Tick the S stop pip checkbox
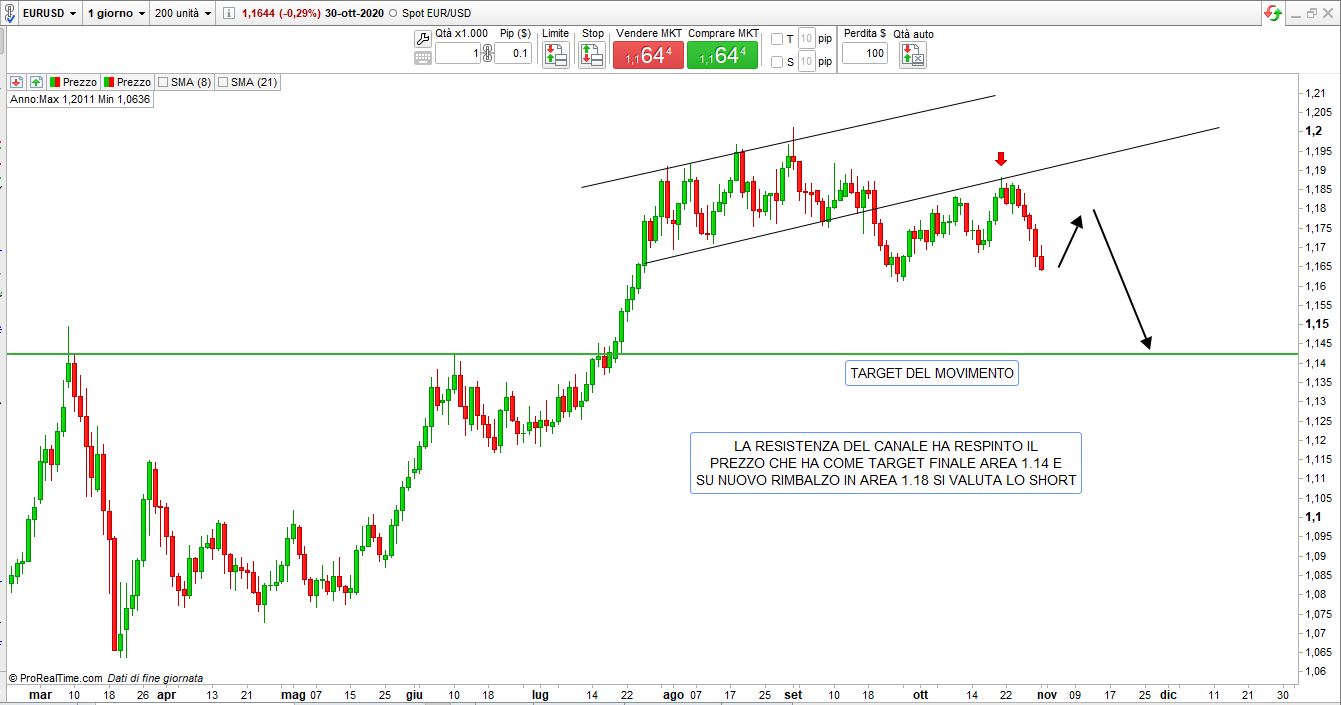 (777, 62)
